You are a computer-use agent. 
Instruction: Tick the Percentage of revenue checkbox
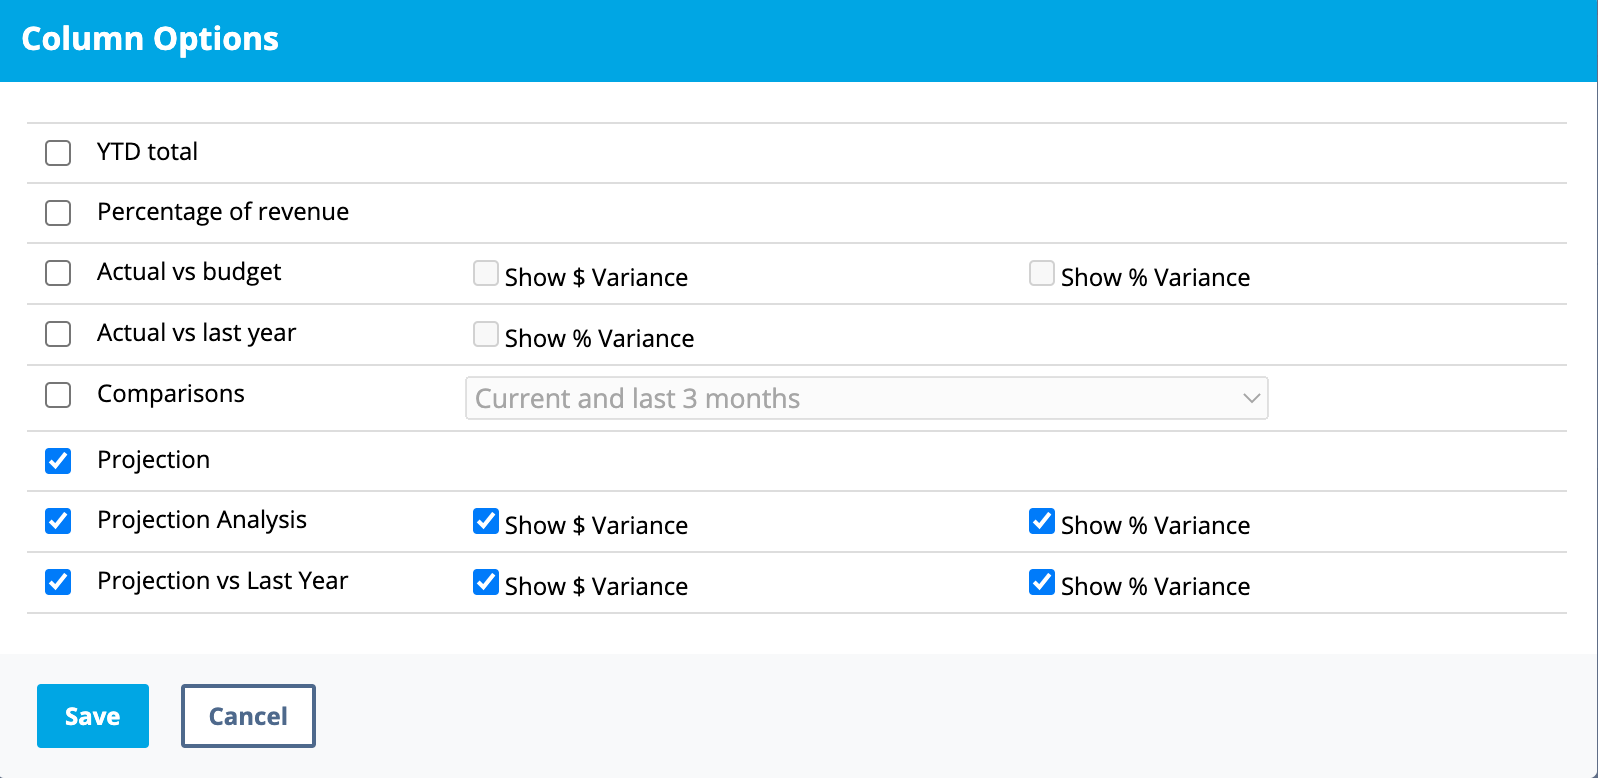pos(58,213)
